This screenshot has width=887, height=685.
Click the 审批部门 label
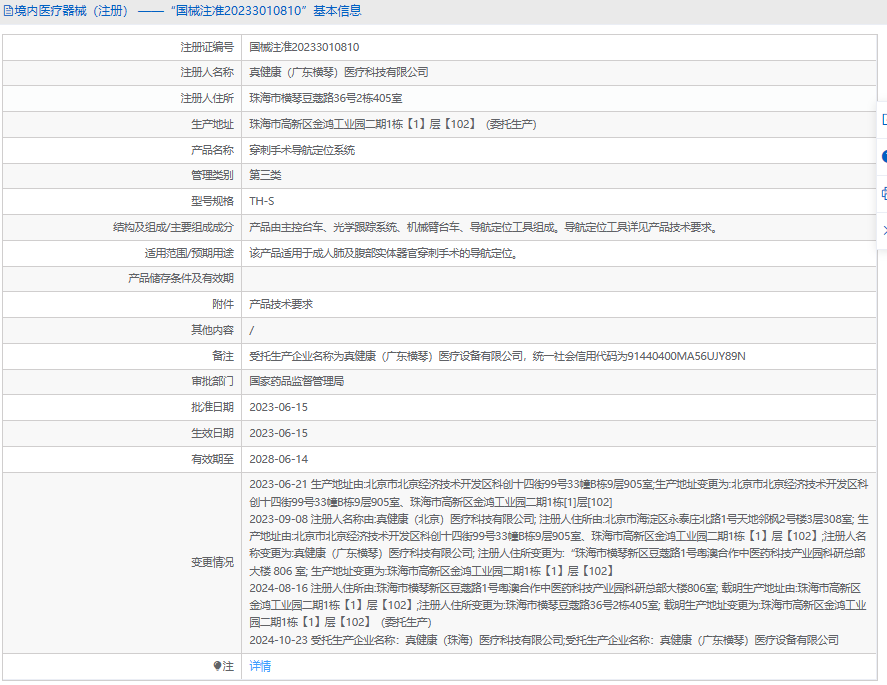point(212,381)
